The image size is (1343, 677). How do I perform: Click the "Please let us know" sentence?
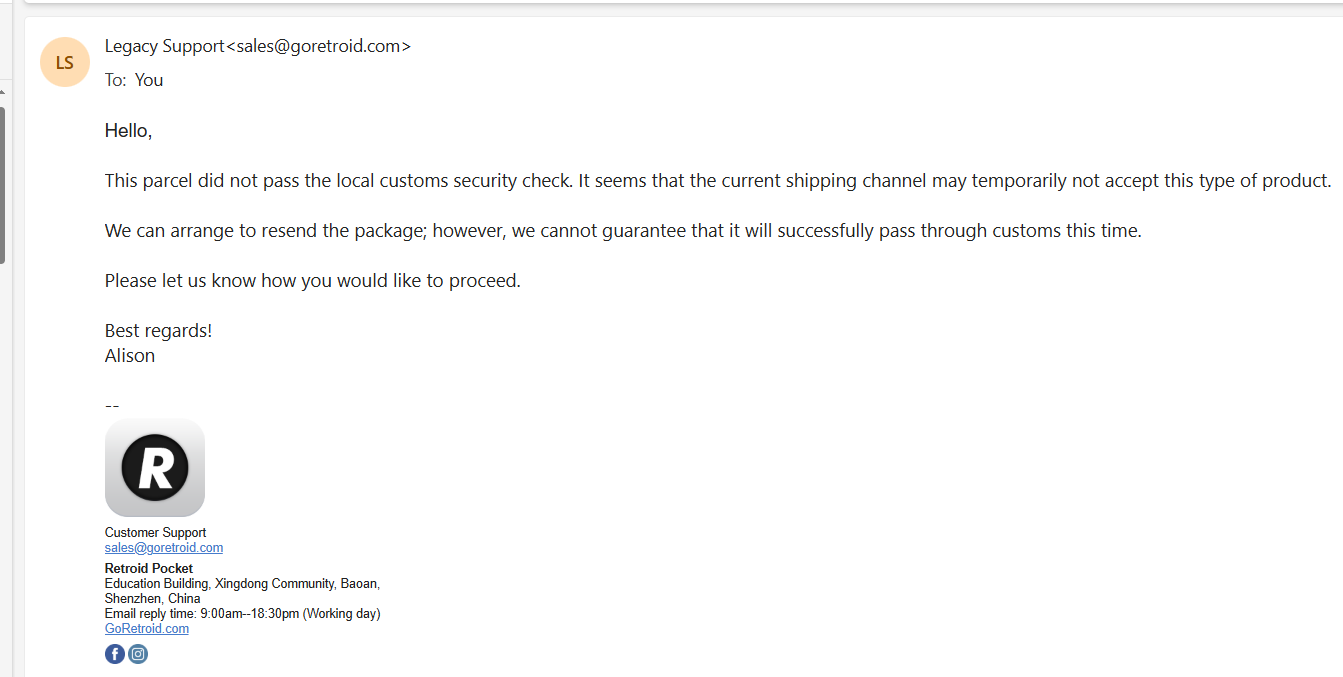tap(313, 281)
